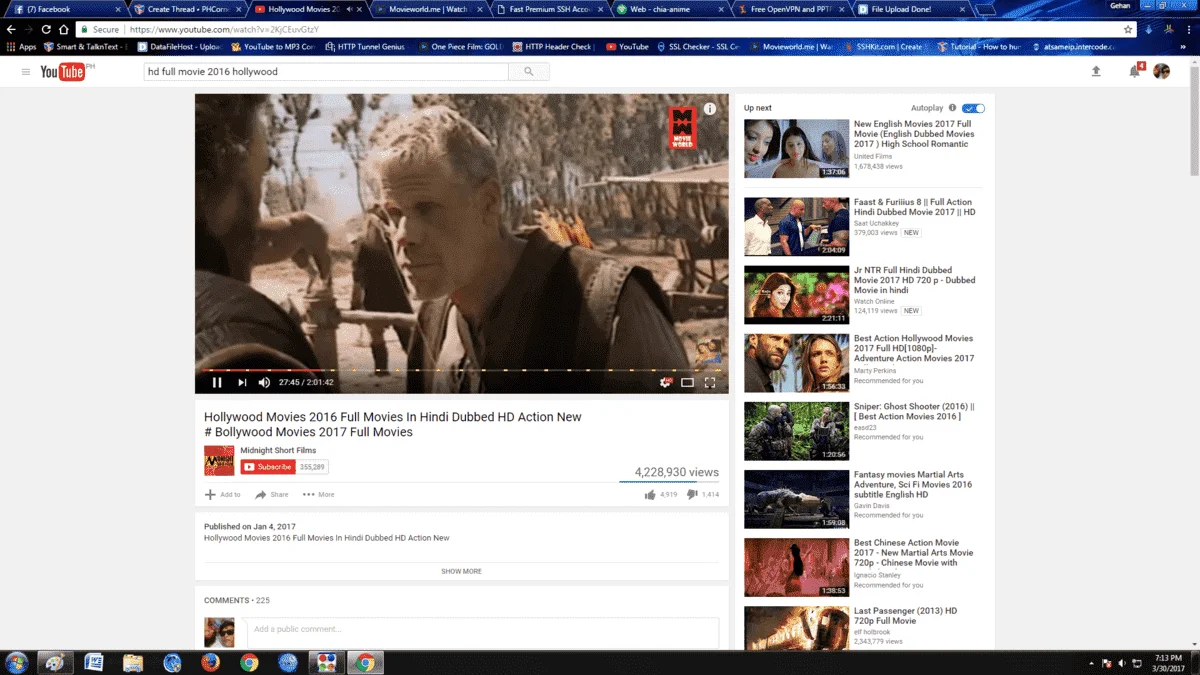This screenshot has width=1200, height=675.
Task: Show hidden system tray icons
Action: click(x=1091, y=663)
